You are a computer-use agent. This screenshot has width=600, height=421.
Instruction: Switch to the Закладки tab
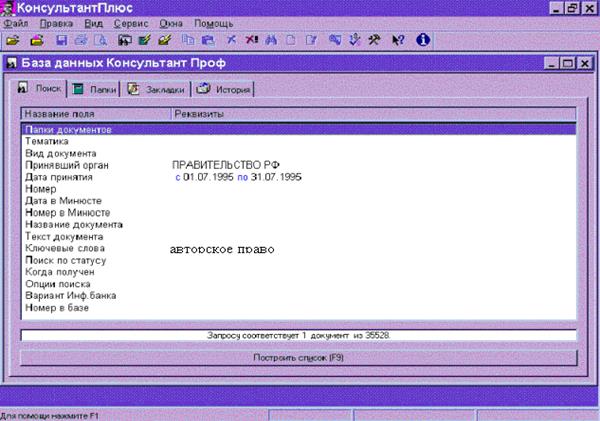point(156,90)
